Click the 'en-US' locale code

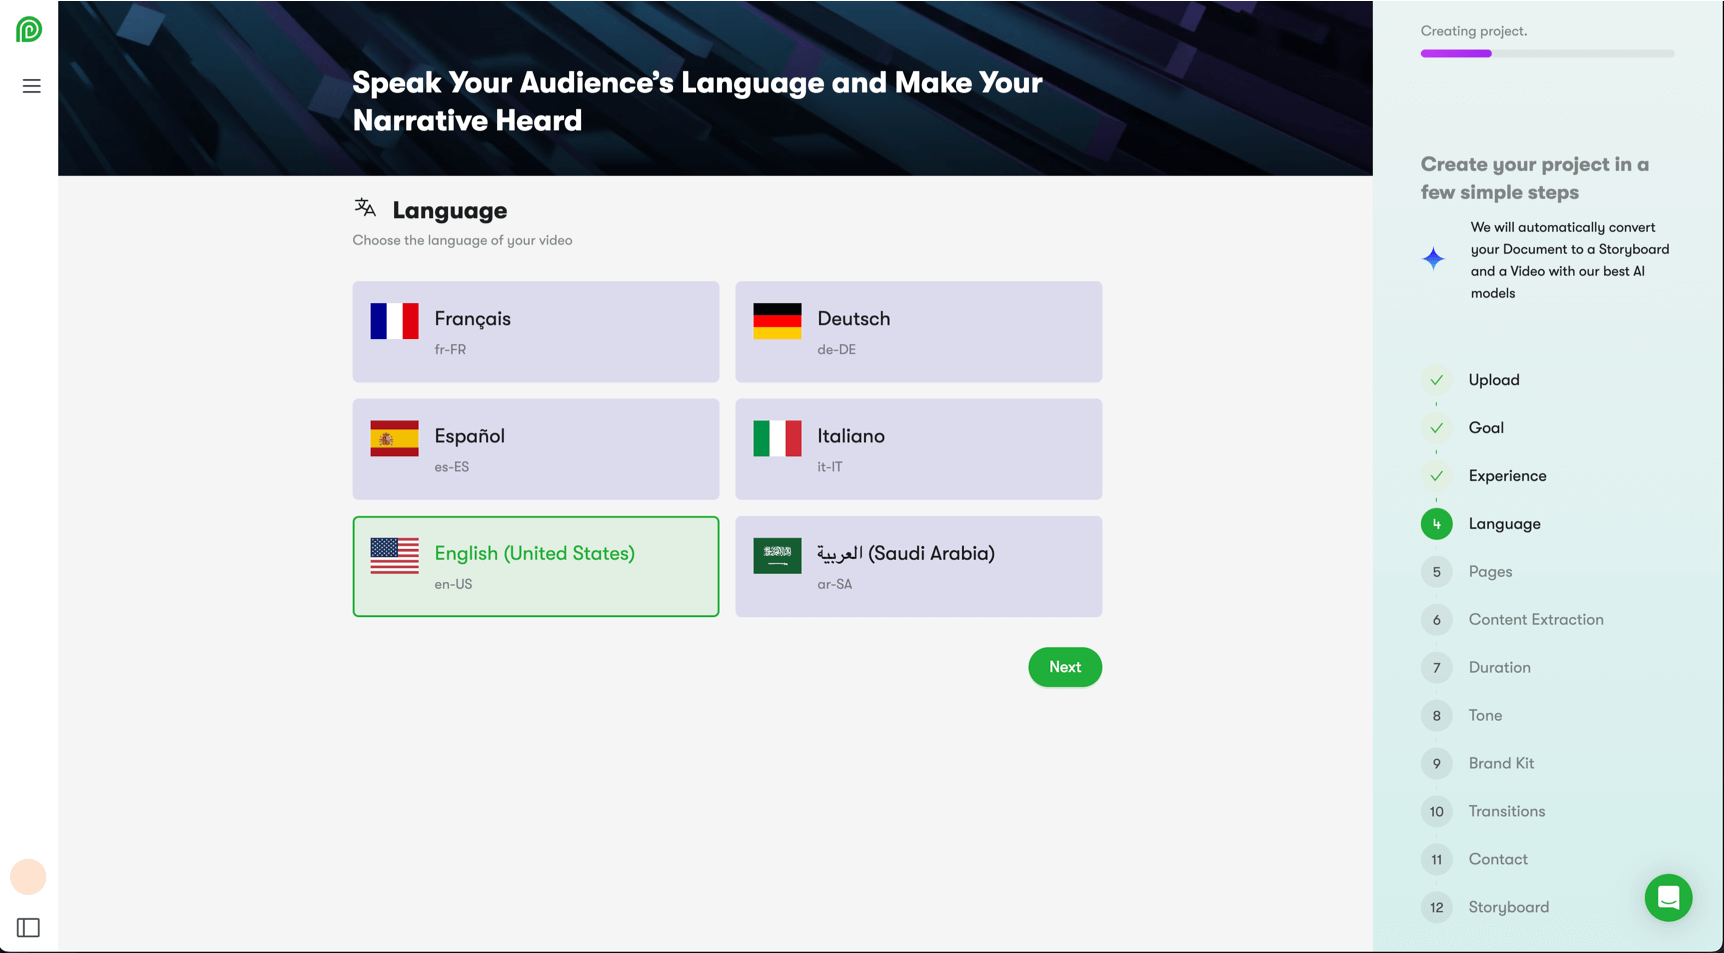click(453, 584)
